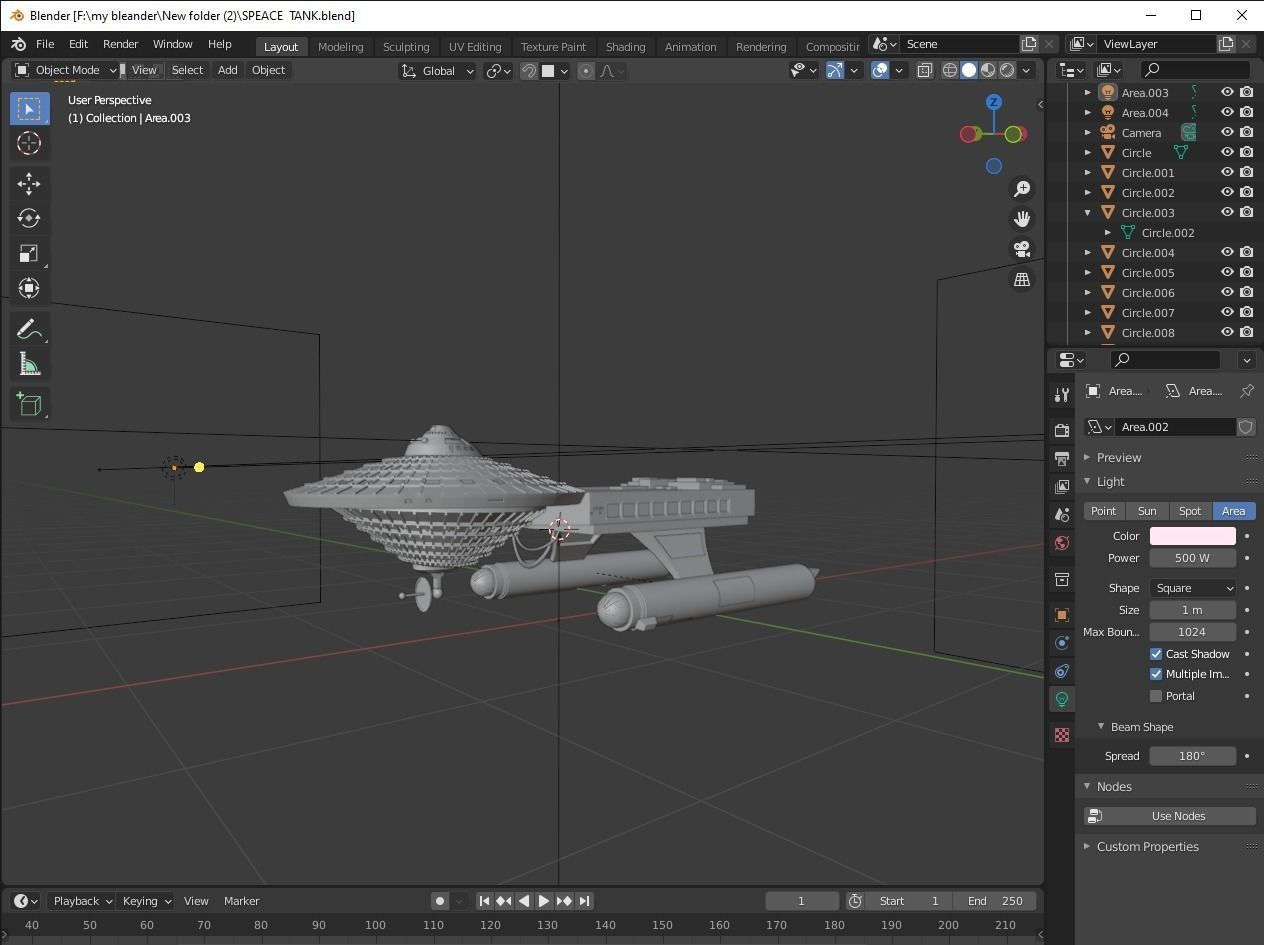
Task: Open the Add menu in viewport header
Action: [227, 70]
